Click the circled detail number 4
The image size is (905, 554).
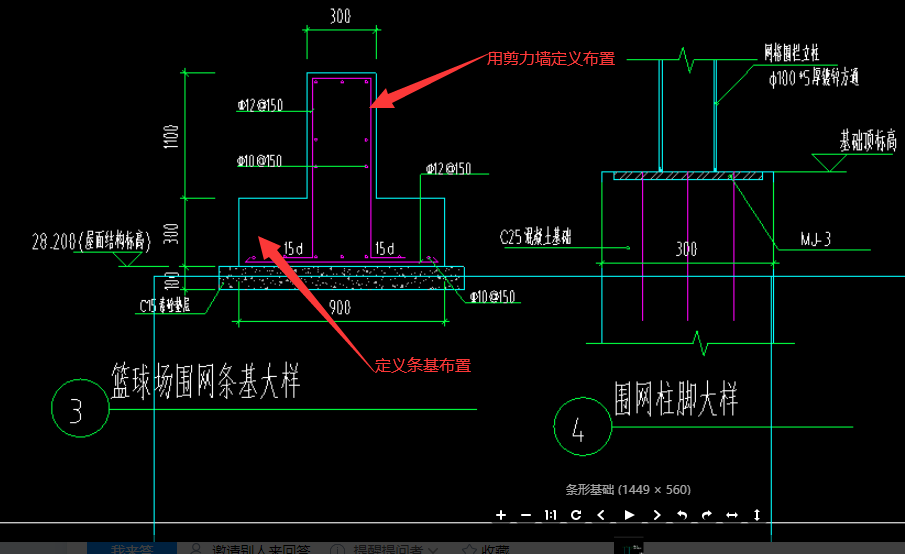pos(582,426)
